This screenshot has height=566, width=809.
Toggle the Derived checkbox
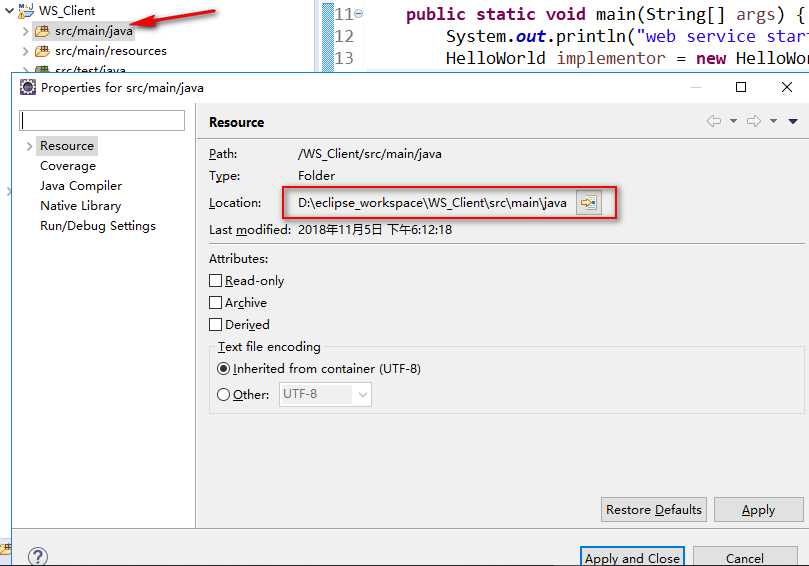215,325
